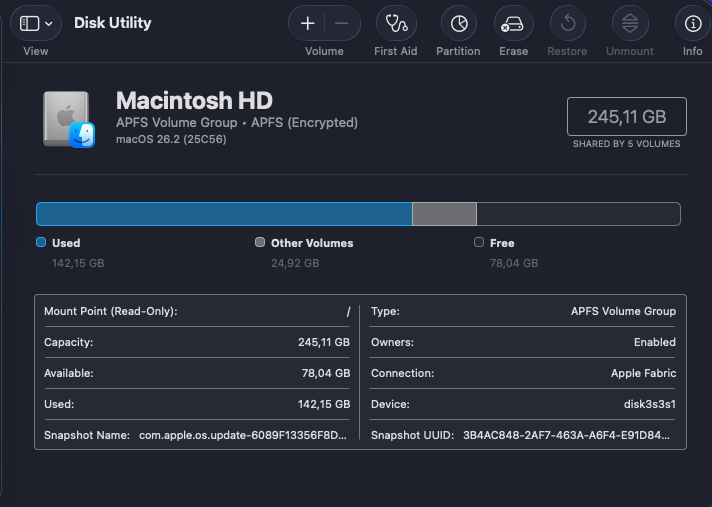Click the Erase drive icon
The height and width of the screenshot is (507, 712).
(513, 23)
